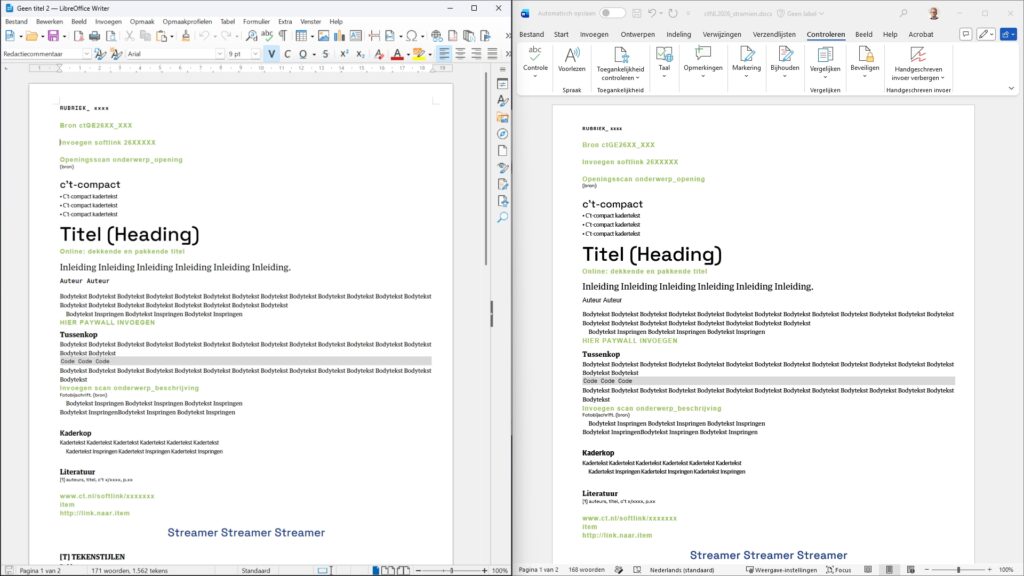Click Toegankelijkheid controleren button in Word
Screen dimensions: 1024x576
(620, 63)
